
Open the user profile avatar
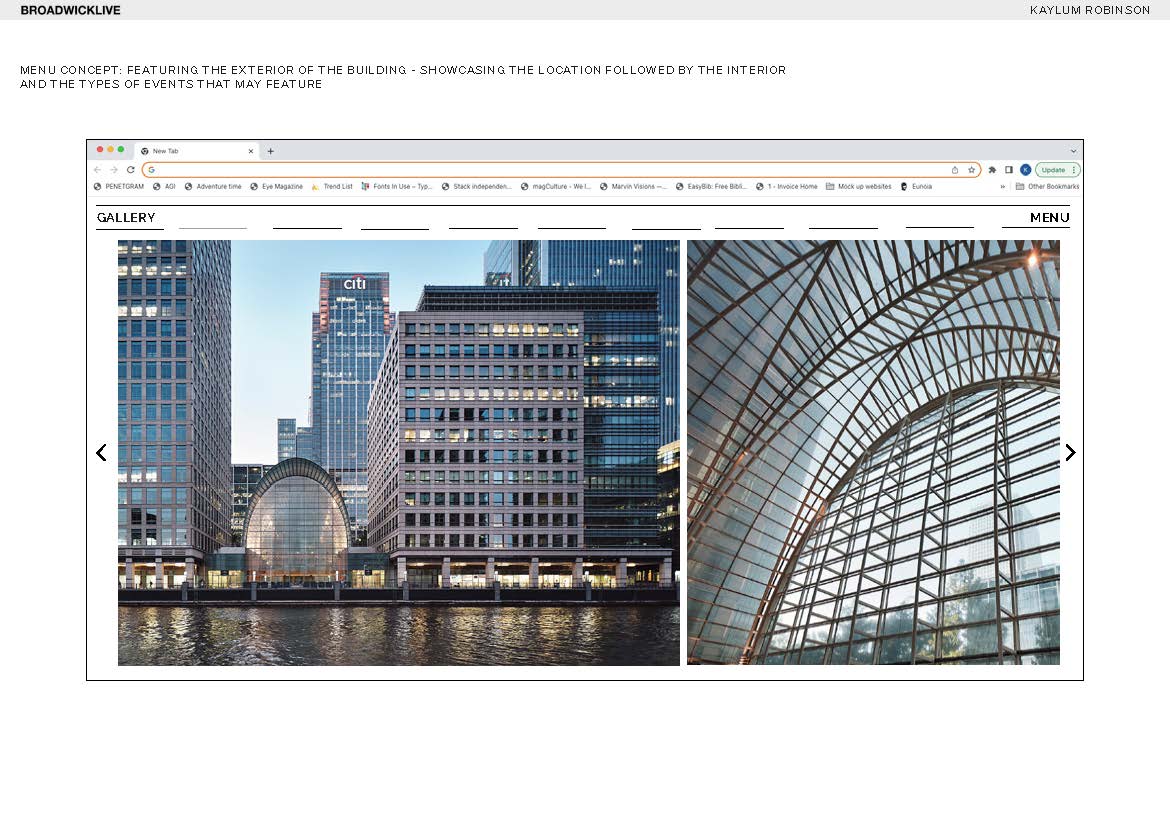coord(1025,170)
